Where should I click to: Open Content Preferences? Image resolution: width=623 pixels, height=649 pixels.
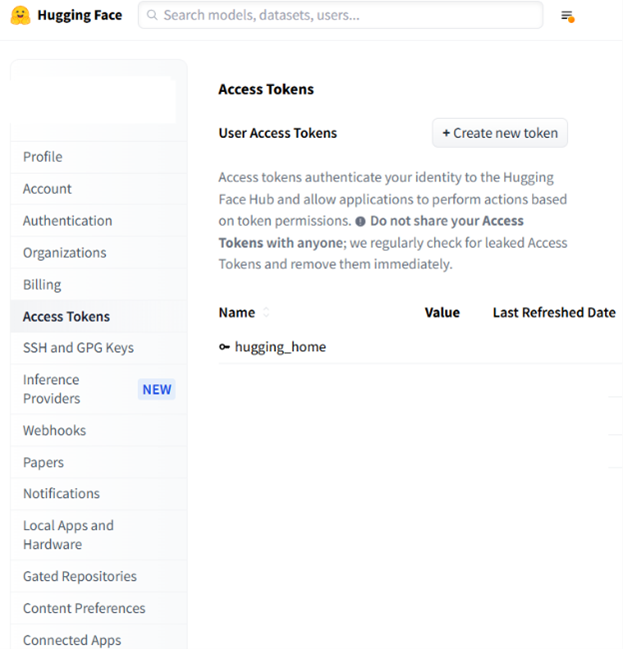pos(99,608)
